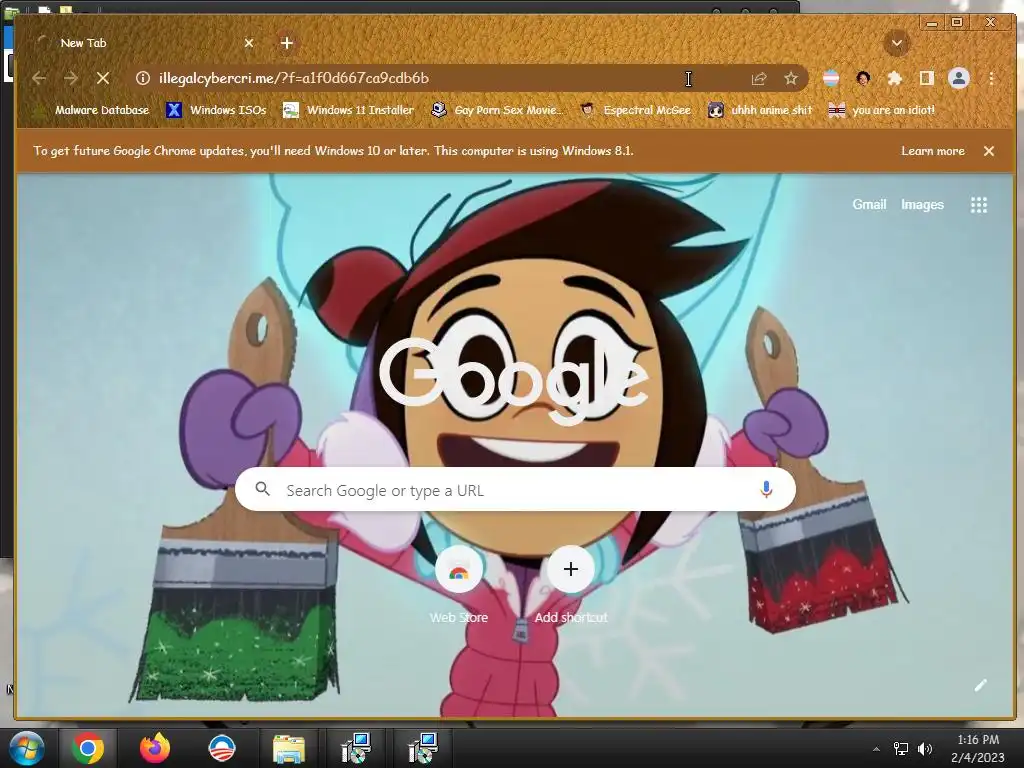The width and height of the screenshot is (1024, 768).
Task: Open Gmail link
Action: (869, 204)
